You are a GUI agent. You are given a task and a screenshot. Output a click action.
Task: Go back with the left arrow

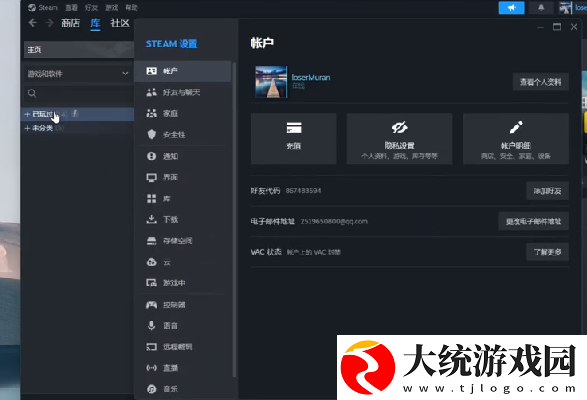33,23
